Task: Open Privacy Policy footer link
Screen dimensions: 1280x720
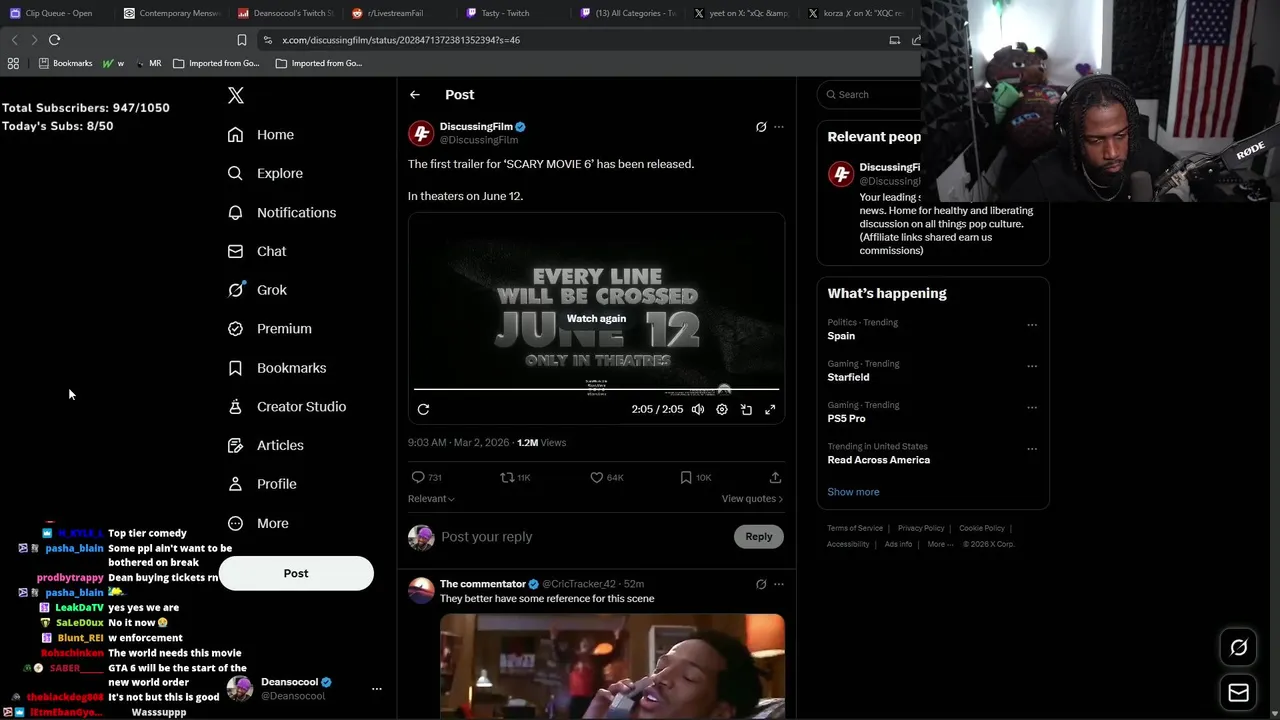Action: [x=921, y=528]
